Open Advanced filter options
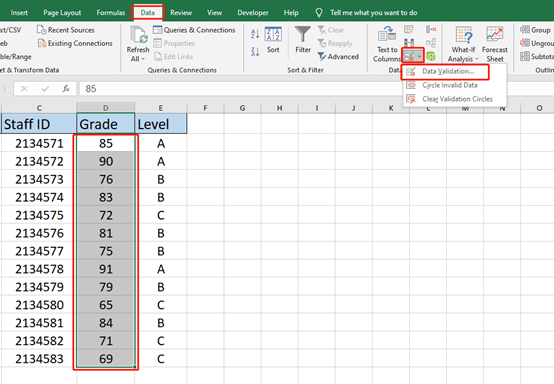The image size is (554, 384). (338, 57)
